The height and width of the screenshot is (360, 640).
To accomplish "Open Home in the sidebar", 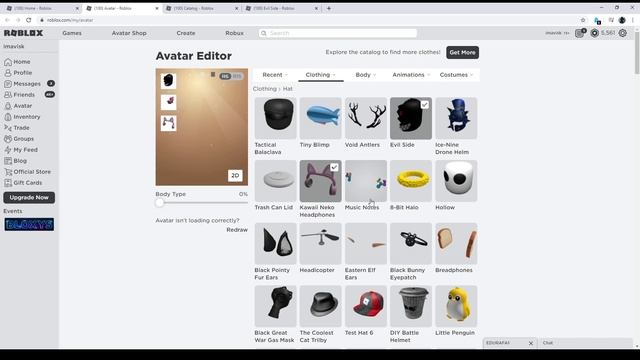I will (17, 62).
